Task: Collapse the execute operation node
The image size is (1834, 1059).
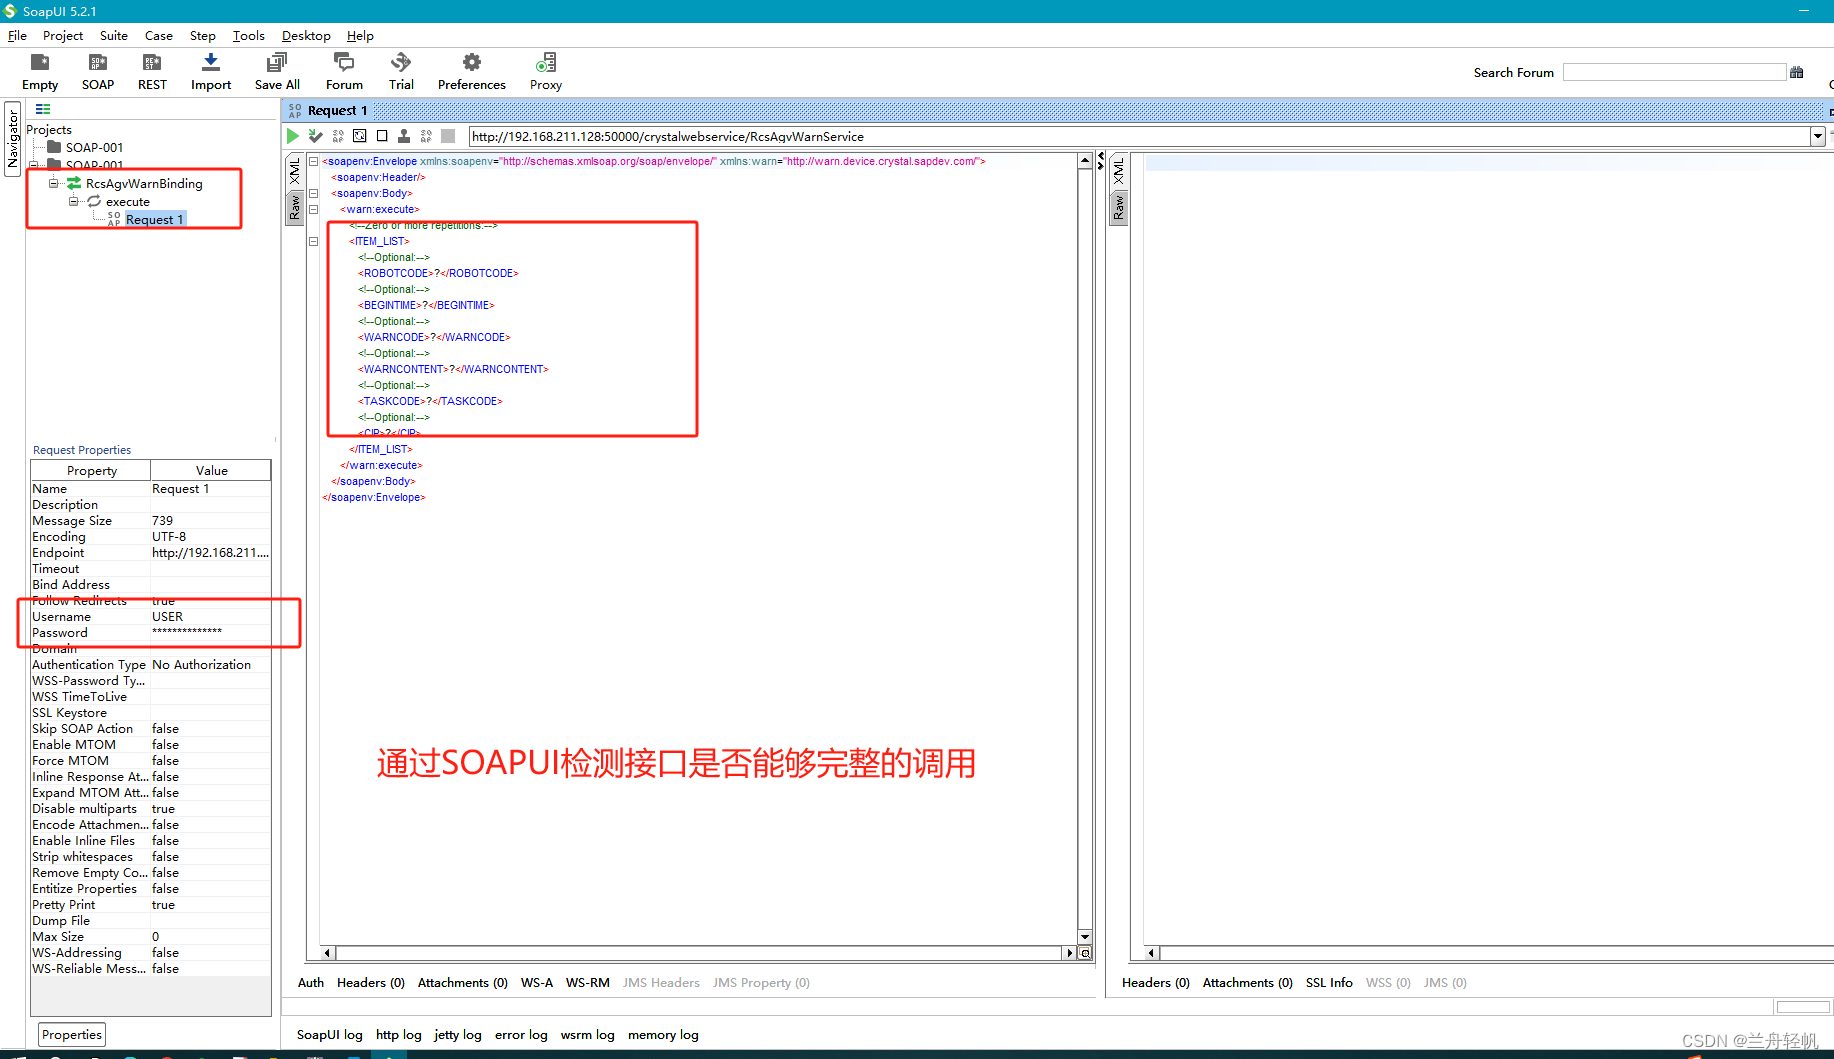Action: (x=73, y=201)
